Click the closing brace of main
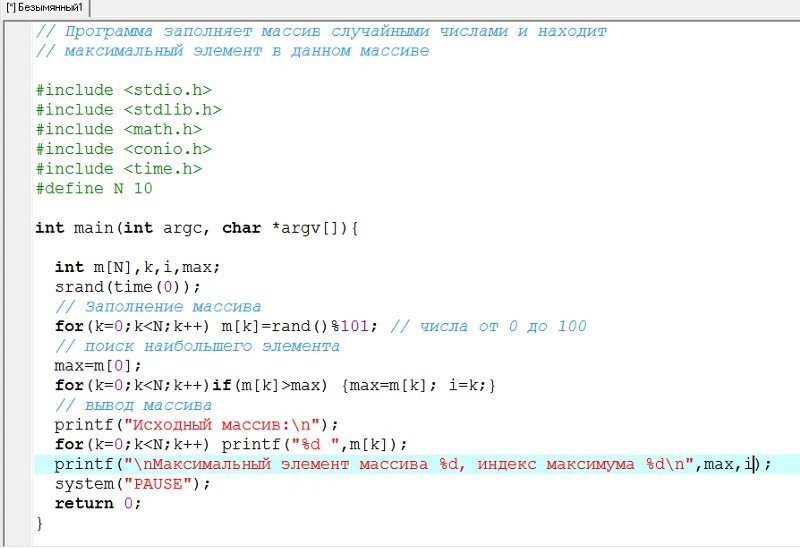 [x=40, y=524]
